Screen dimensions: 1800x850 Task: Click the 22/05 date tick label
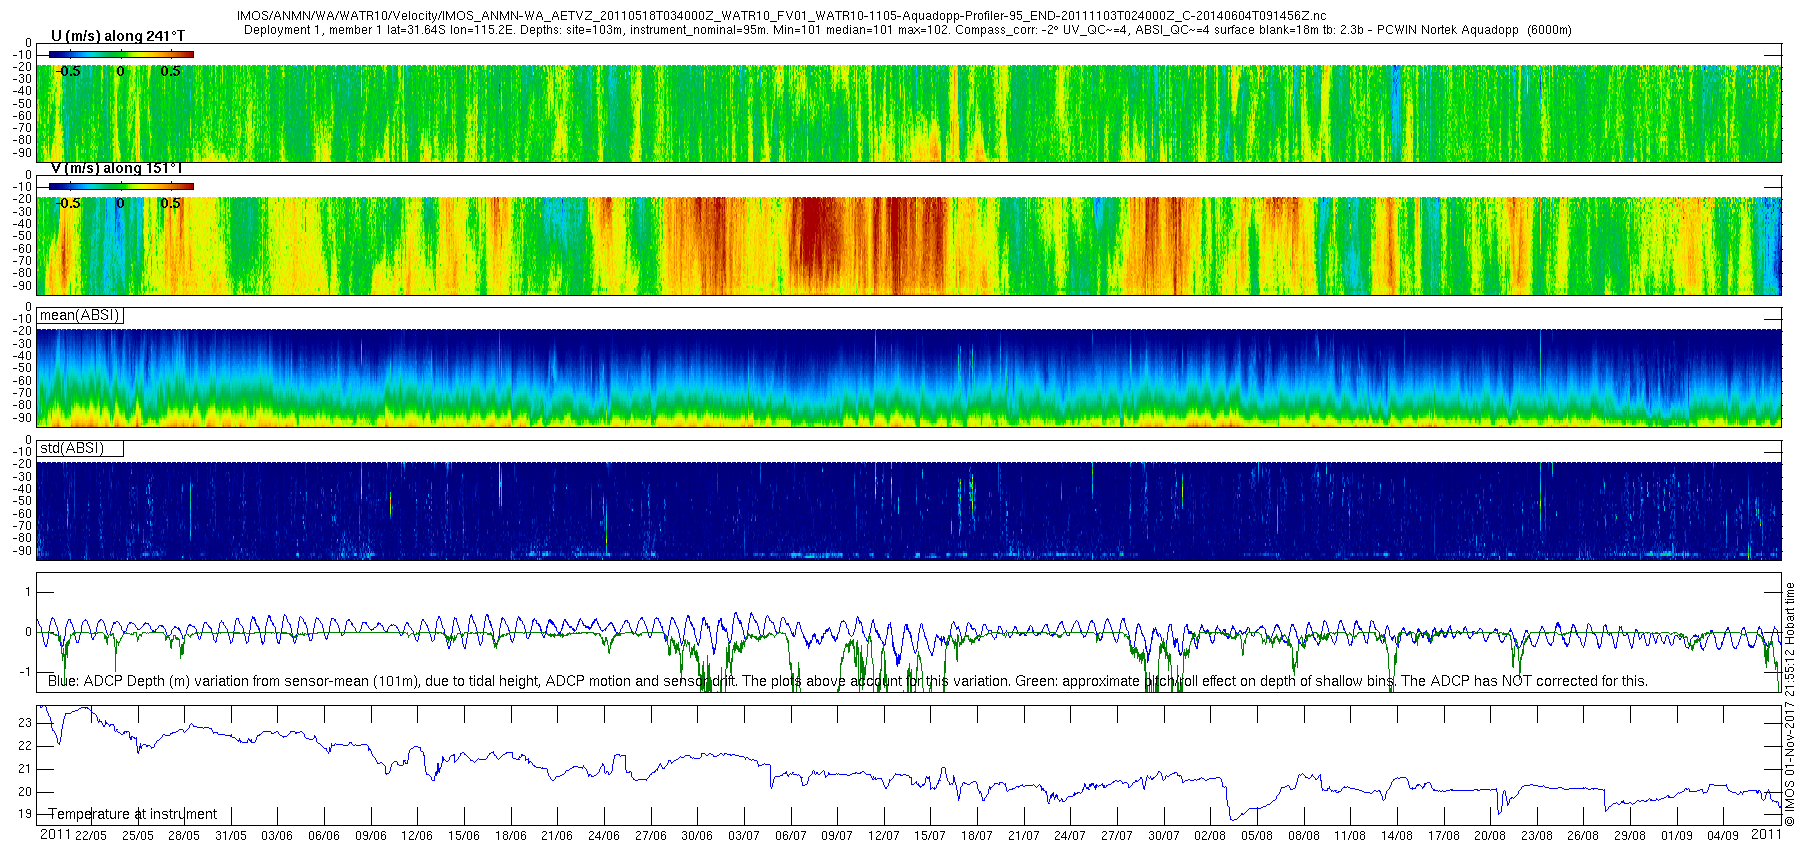[x=91, y=835]
